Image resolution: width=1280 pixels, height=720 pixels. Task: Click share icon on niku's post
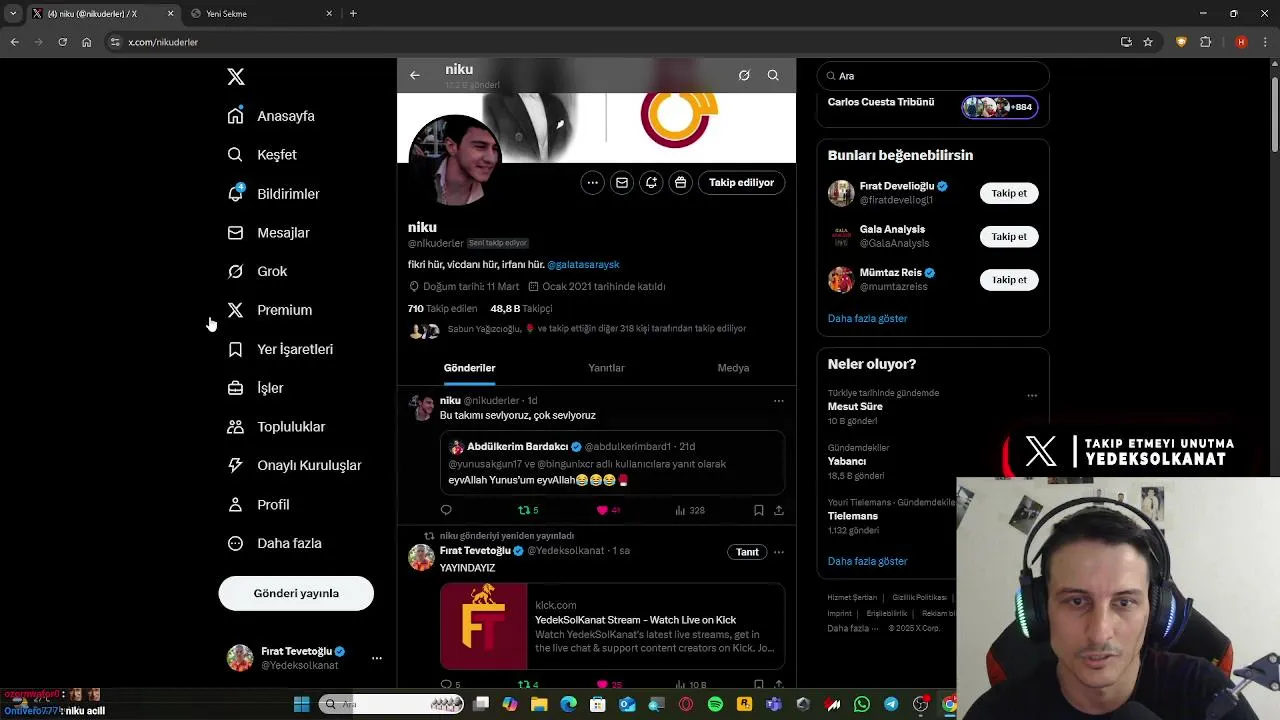point(778,510)
